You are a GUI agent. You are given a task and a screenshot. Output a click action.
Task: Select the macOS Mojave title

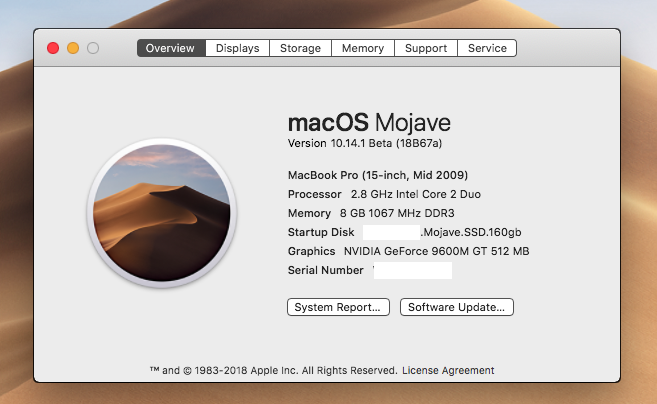tap(369, 123)
